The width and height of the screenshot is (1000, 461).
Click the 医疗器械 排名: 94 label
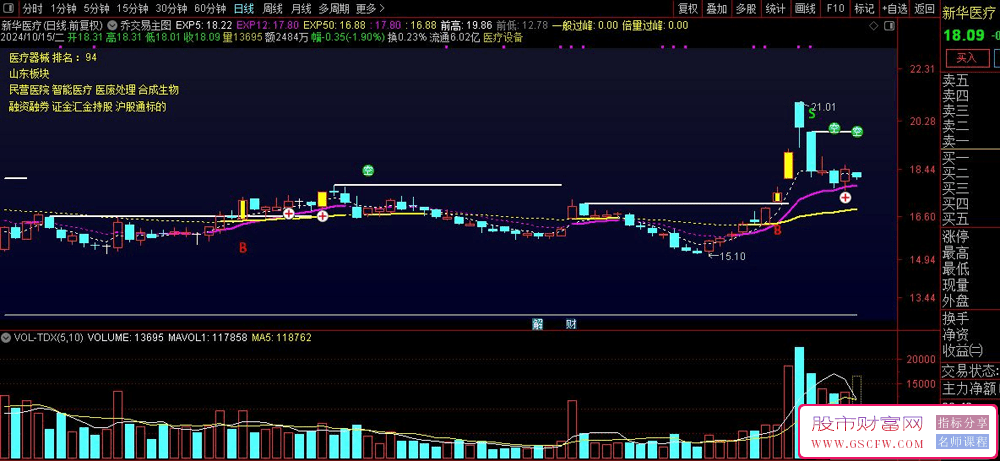[x=53, y=57]
